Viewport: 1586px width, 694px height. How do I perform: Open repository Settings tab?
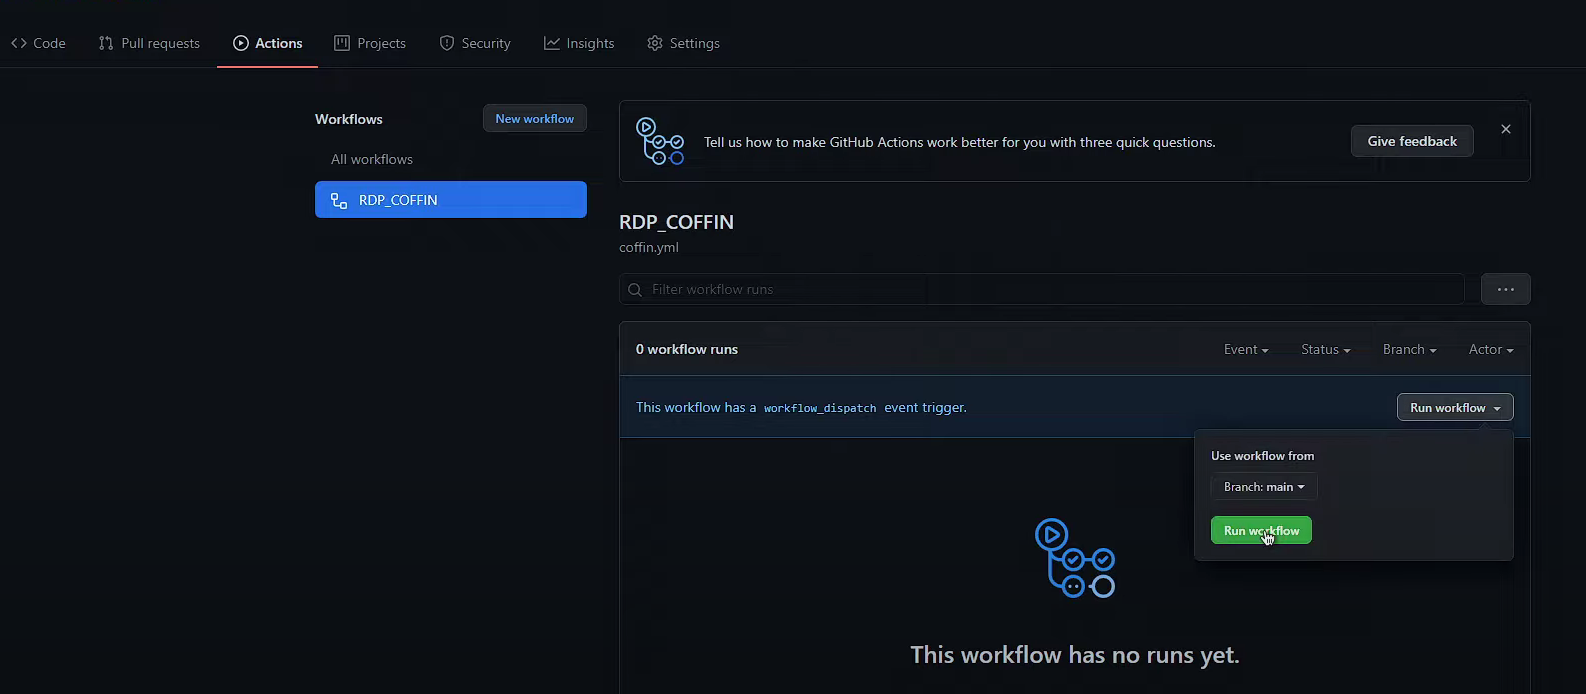(683, 43)
